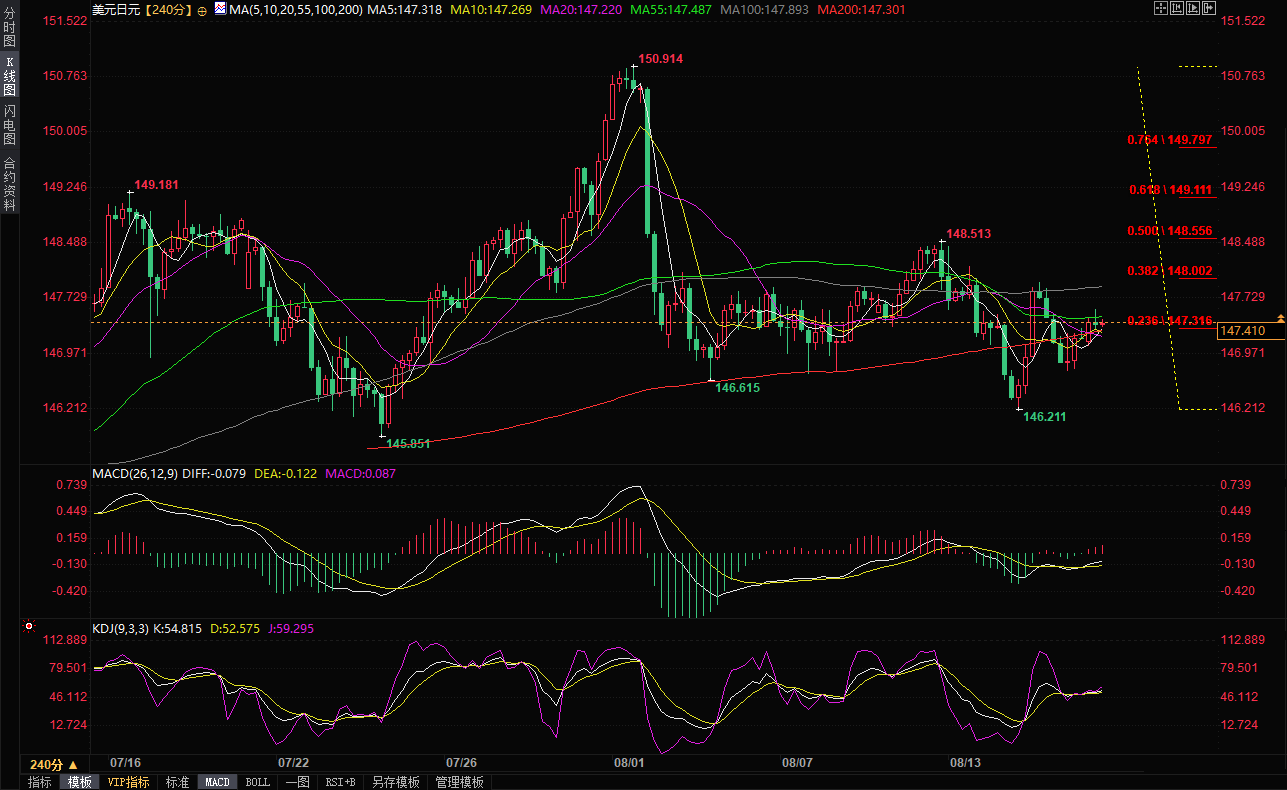Apply the 标准 template
The height and width of the screenshot is (790, 1287).
pyautogui.click(x=177, y=782)
